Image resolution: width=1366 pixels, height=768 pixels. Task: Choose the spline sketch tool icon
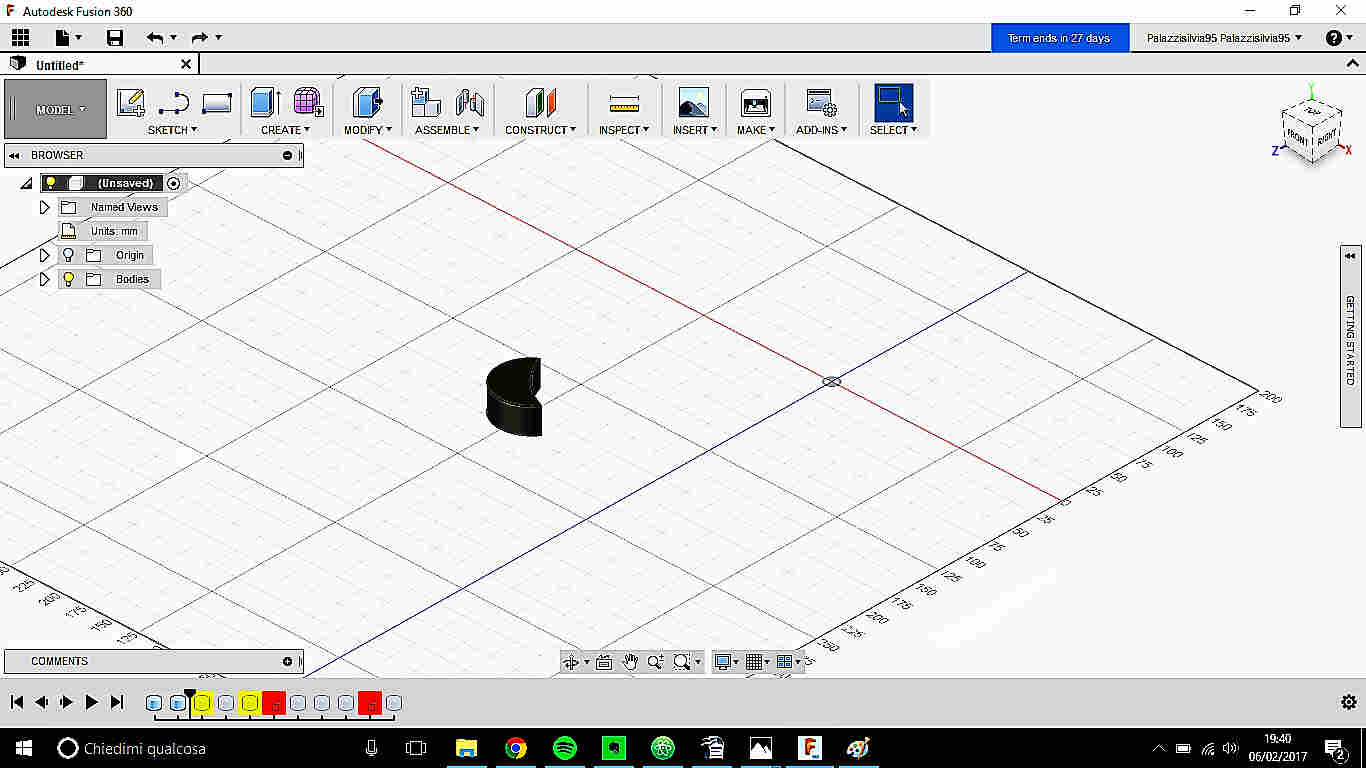pos(174,102)
